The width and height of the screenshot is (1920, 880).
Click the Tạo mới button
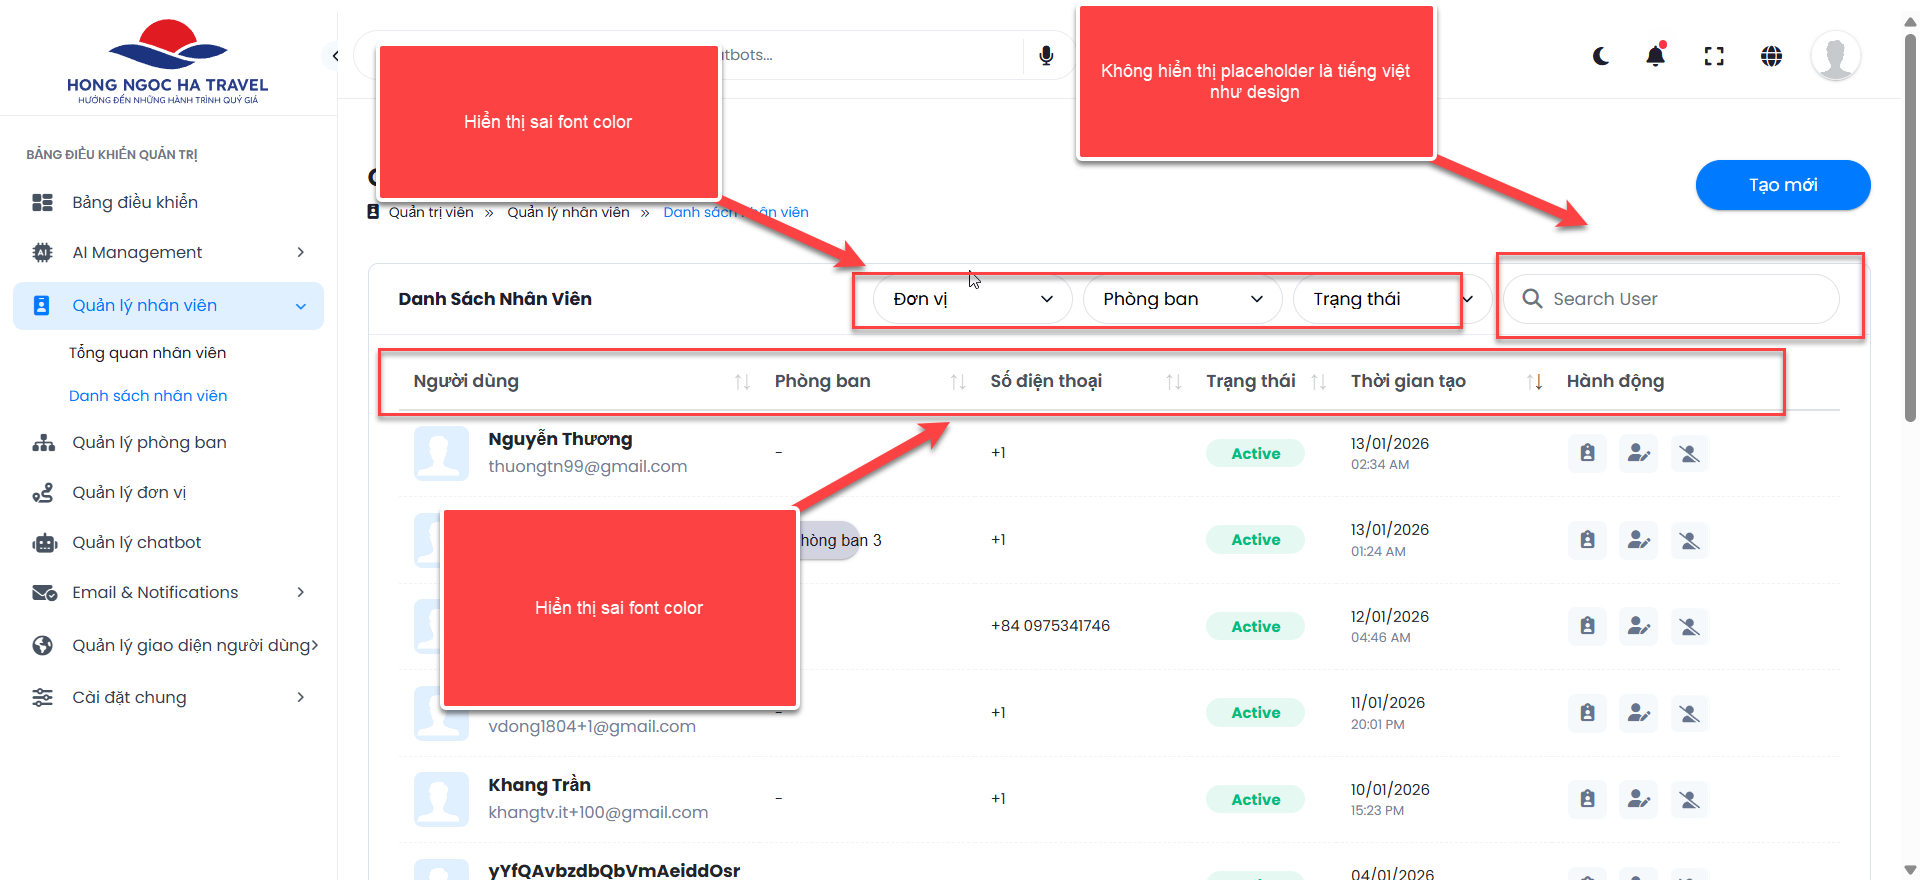[1782, 185]
